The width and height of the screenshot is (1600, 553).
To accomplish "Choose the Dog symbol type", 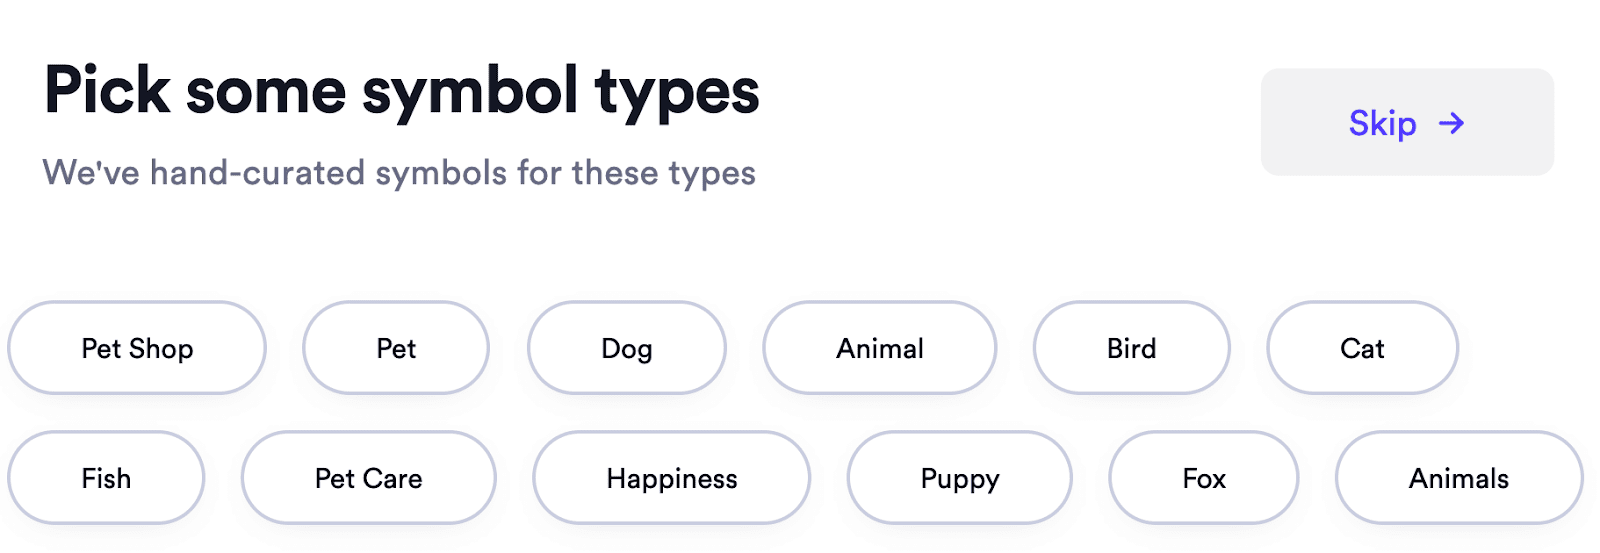I will point(627,348).
